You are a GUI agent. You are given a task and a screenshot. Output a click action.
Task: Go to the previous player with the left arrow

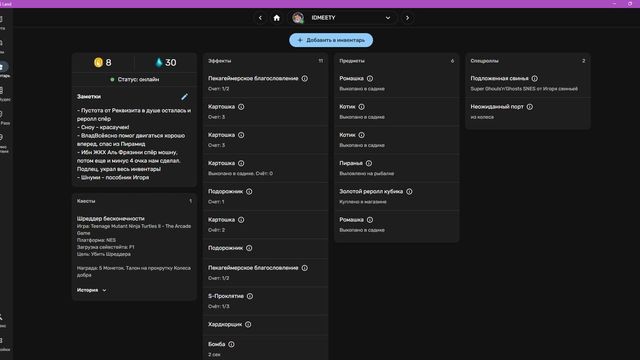click(x=260, y=18)
